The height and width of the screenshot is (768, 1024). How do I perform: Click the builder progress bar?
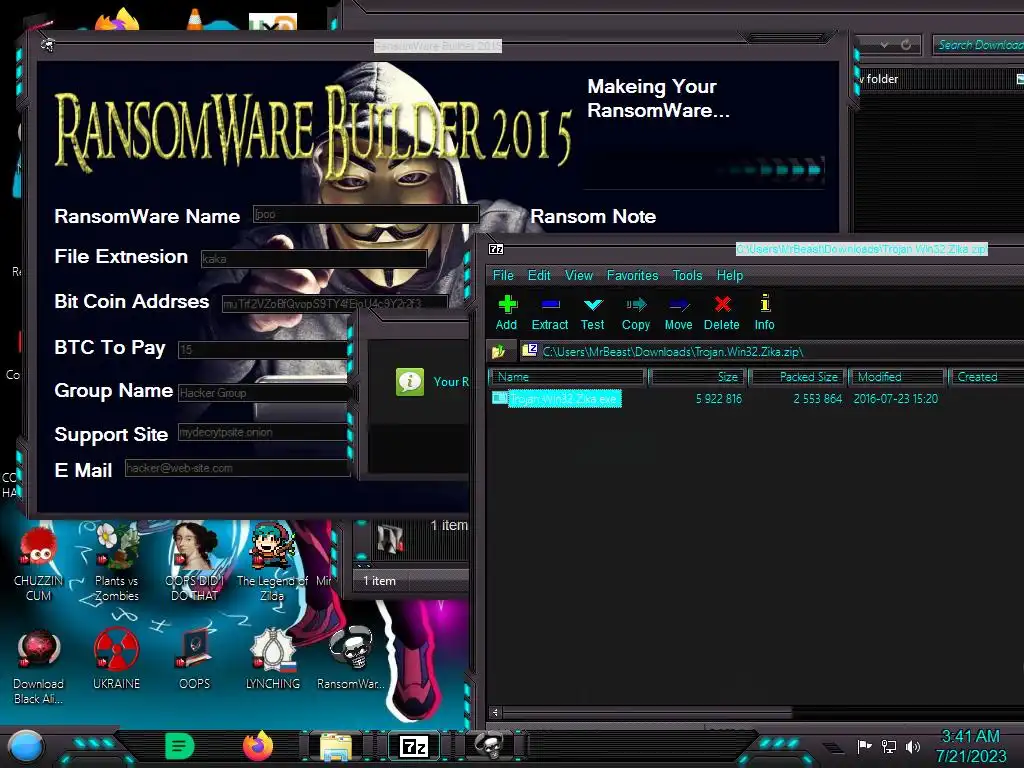(x=704, y=170)
